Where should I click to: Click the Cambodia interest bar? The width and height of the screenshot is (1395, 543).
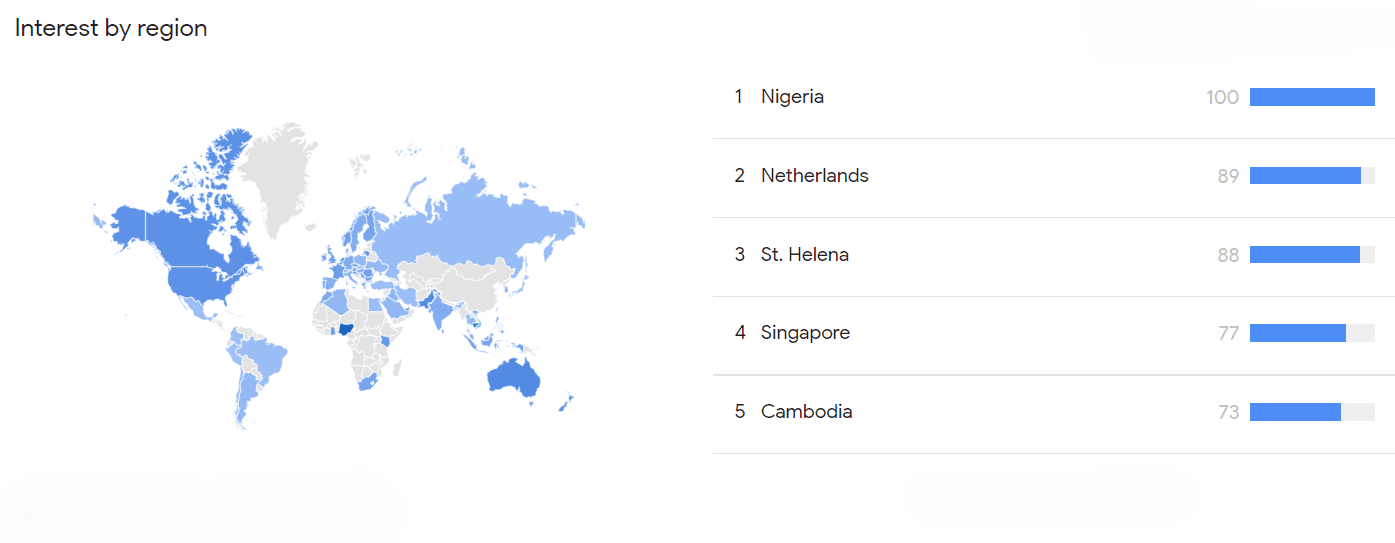1295,412
